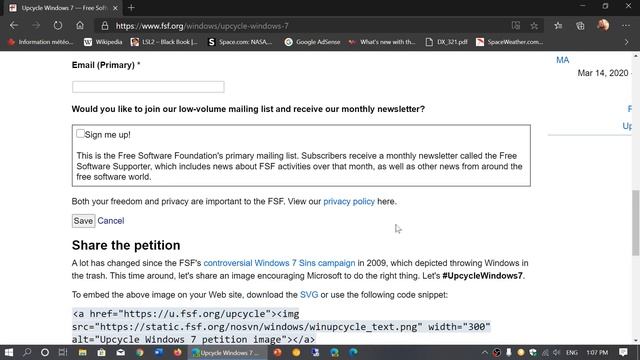Show hidden system tray icons chevron

[x=484, y=352]
